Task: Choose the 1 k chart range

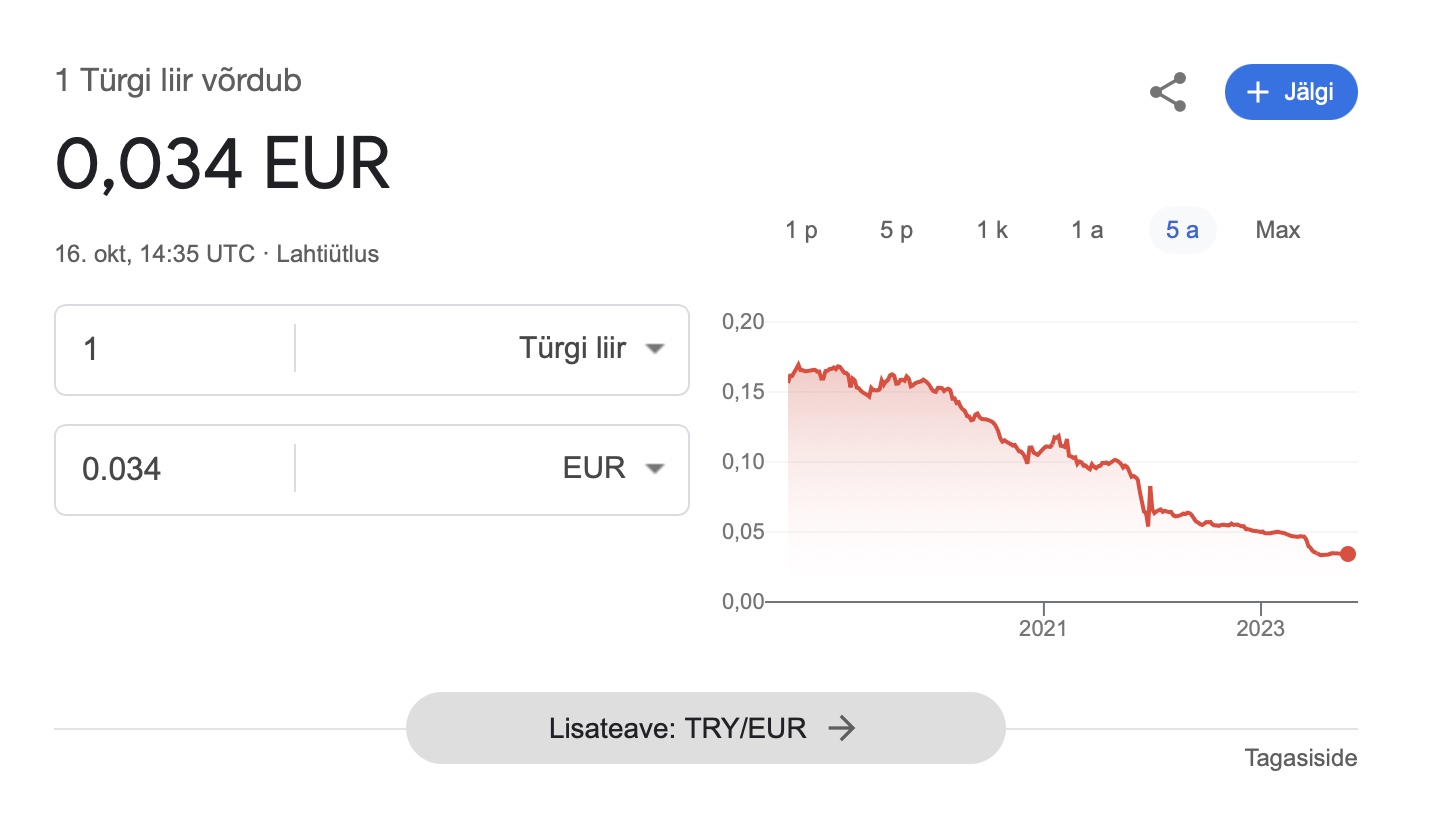Action: (x=992, y=230)
